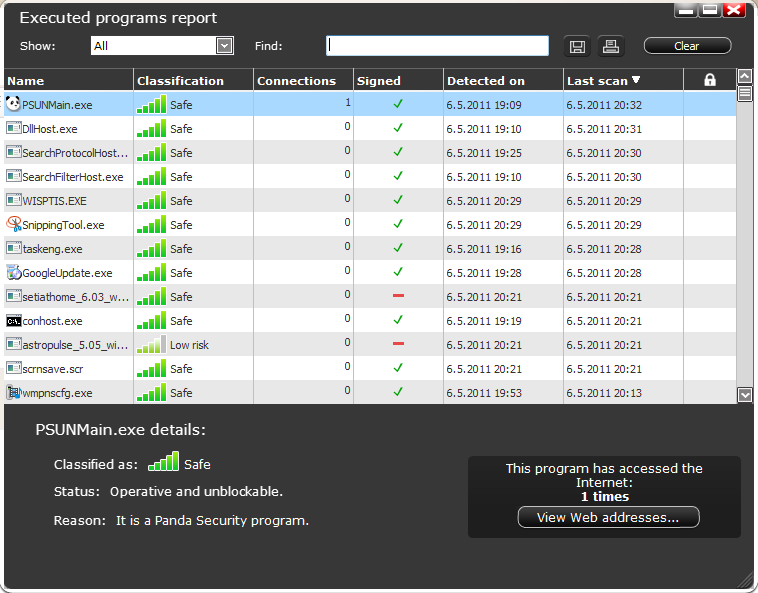The height and width of the screenshot is (593, 758).
Task: Sort by the Name column header
Action: 69,81
